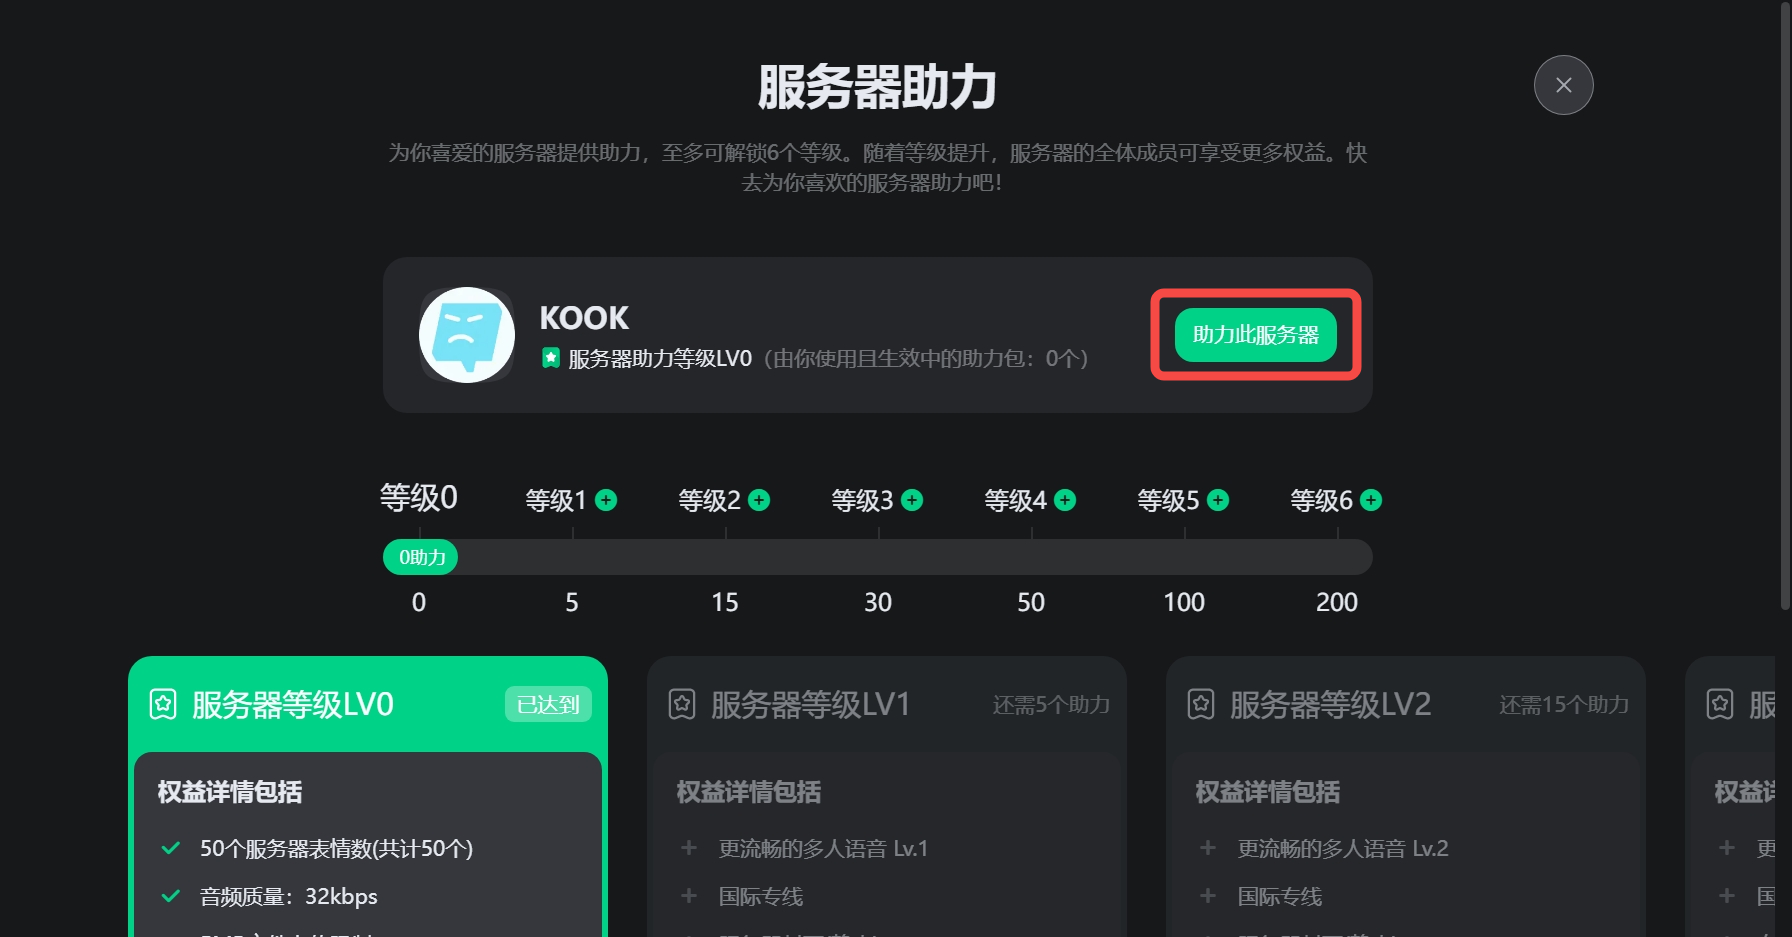Click the badge icon on 服务器等级LV0 card

point(163,705)
